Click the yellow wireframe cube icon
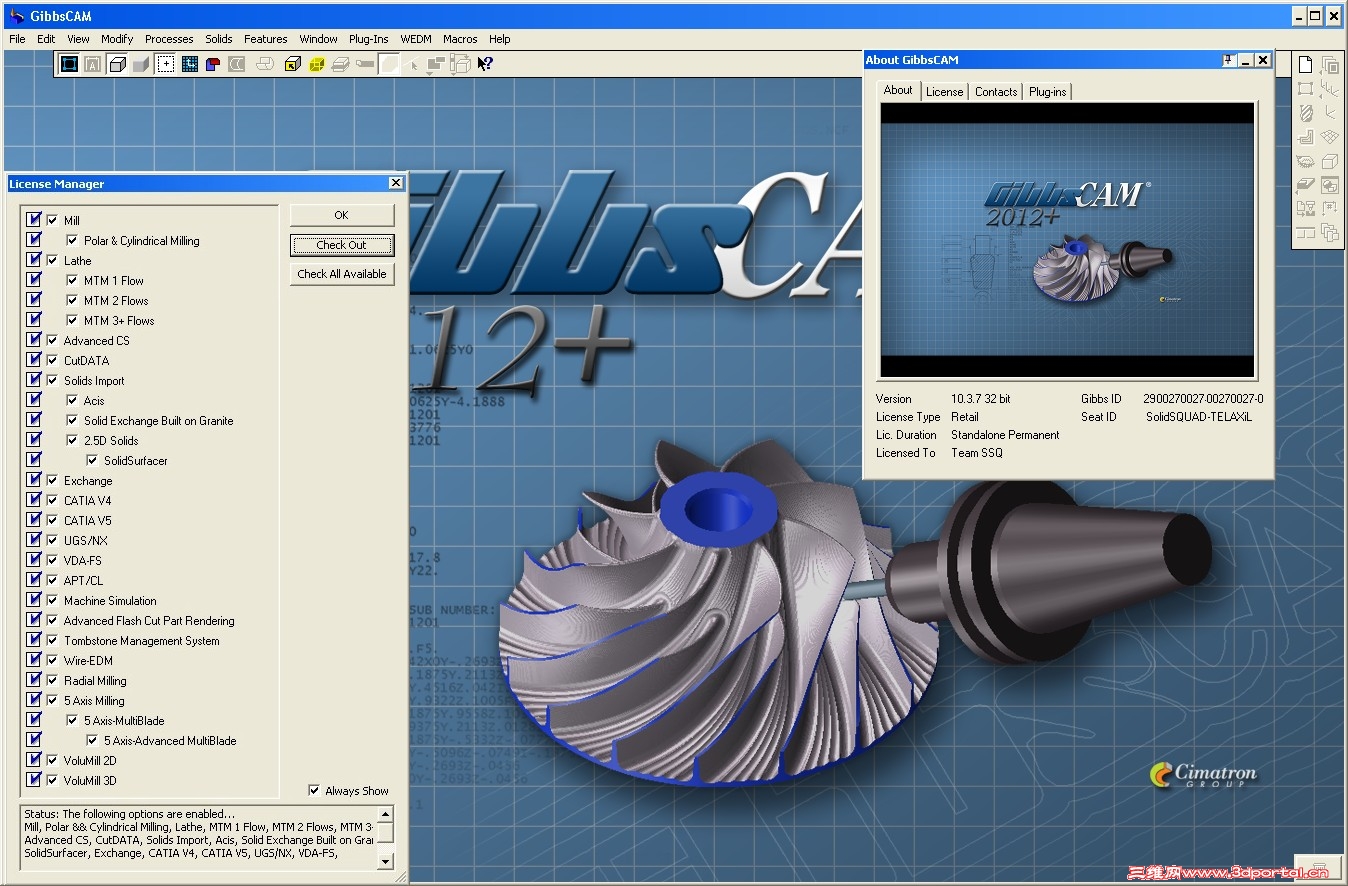 click(x=316, y=64)
